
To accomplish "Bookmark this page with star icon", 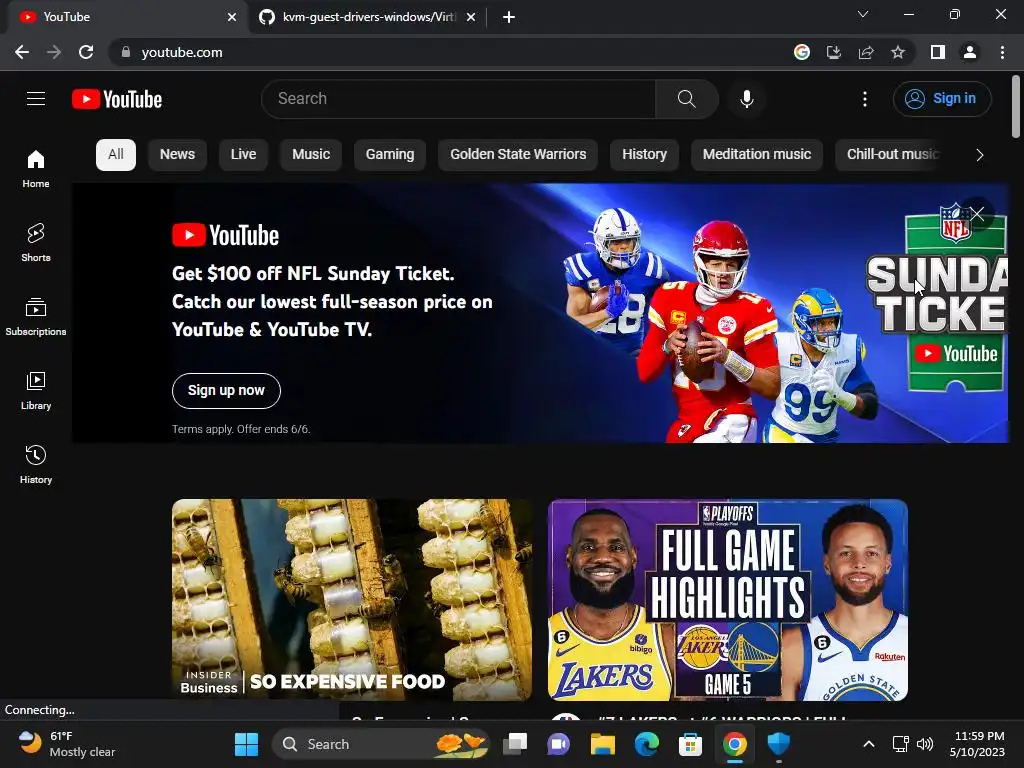I will tap(898, 52).
